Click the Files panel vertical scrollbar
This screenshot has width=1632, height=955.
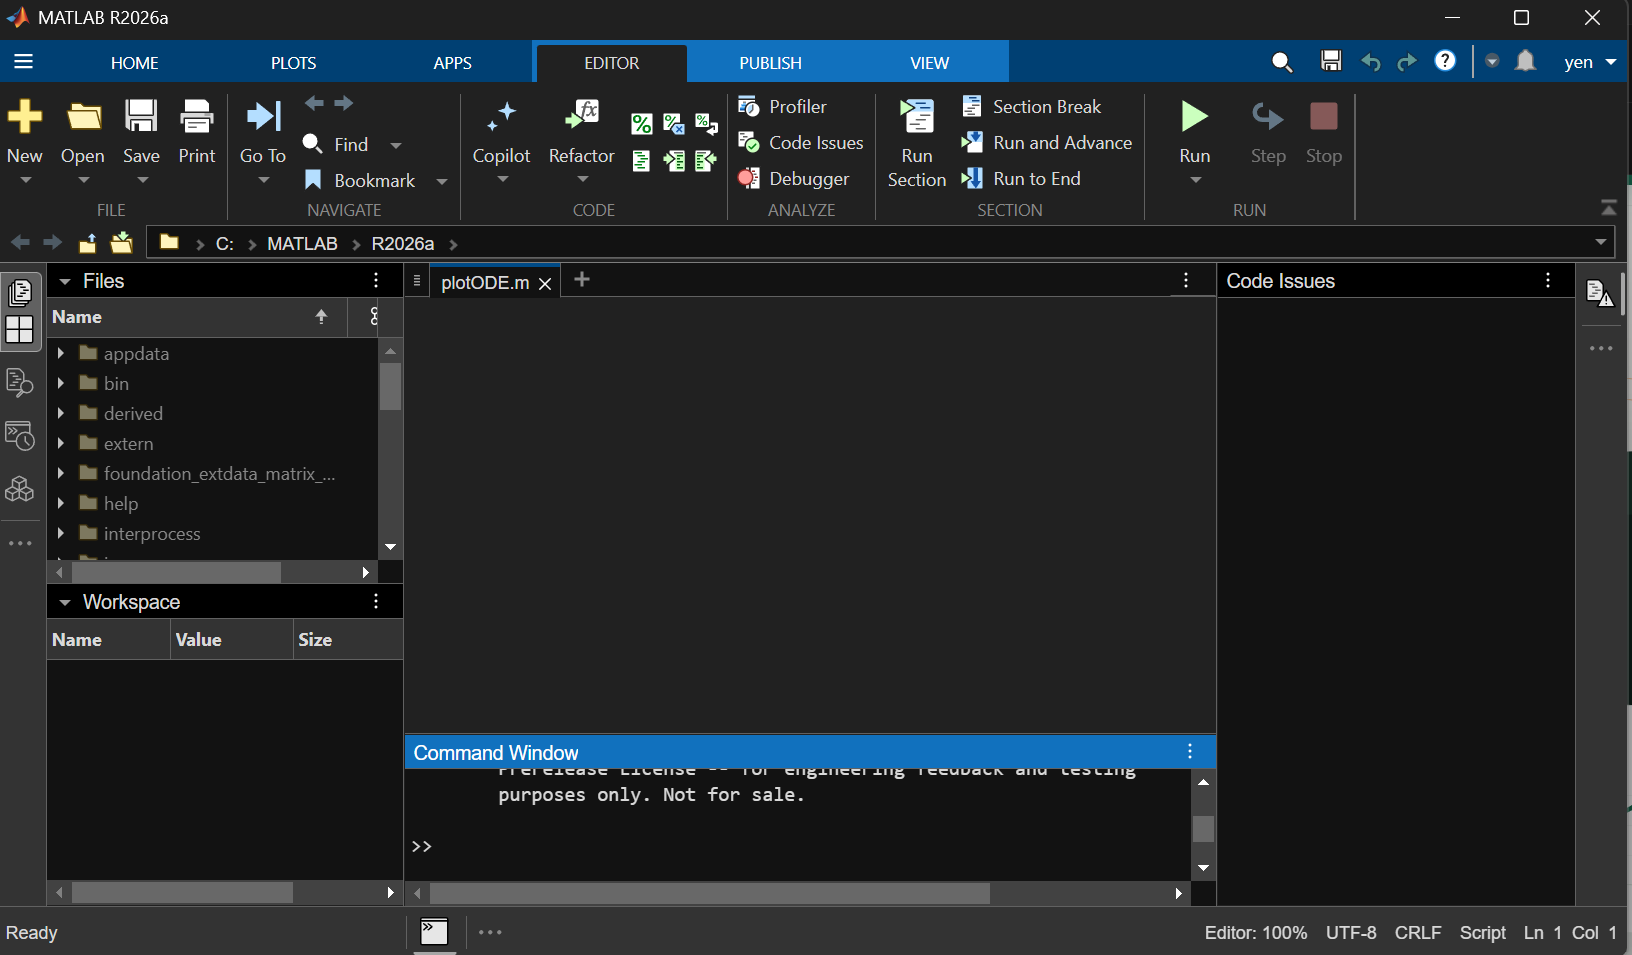pyautogui.click(x=391, y=386)
